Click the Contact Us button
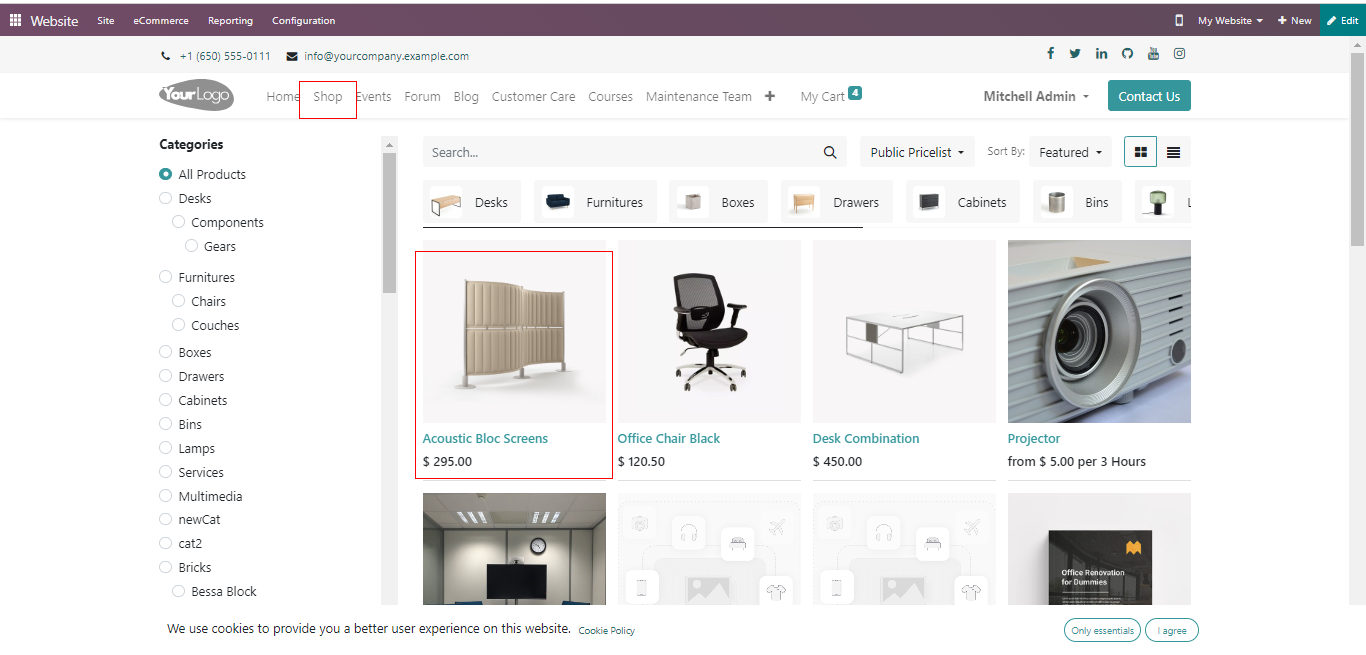The width and height of the screenshot is (1366, 655). pos(1148,96)
